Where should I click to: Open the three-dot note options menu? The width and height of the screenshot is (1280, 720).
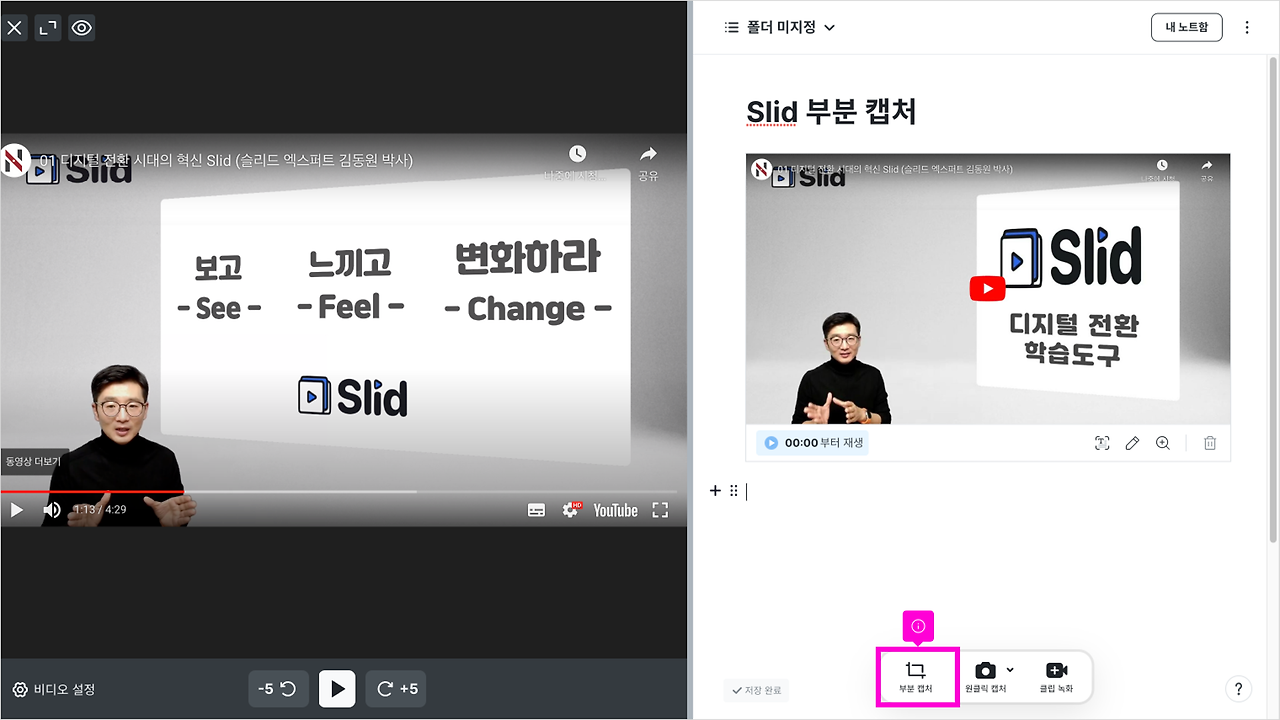pos(1245,27)
